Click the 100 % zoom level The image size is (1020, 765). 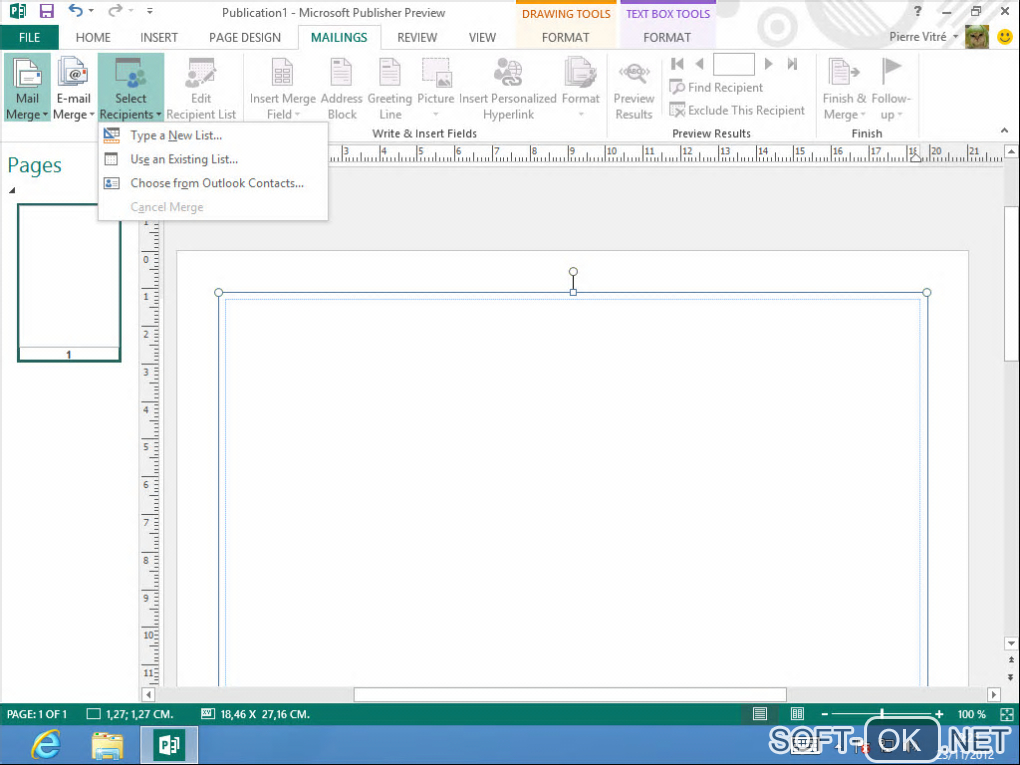[971, 714]
